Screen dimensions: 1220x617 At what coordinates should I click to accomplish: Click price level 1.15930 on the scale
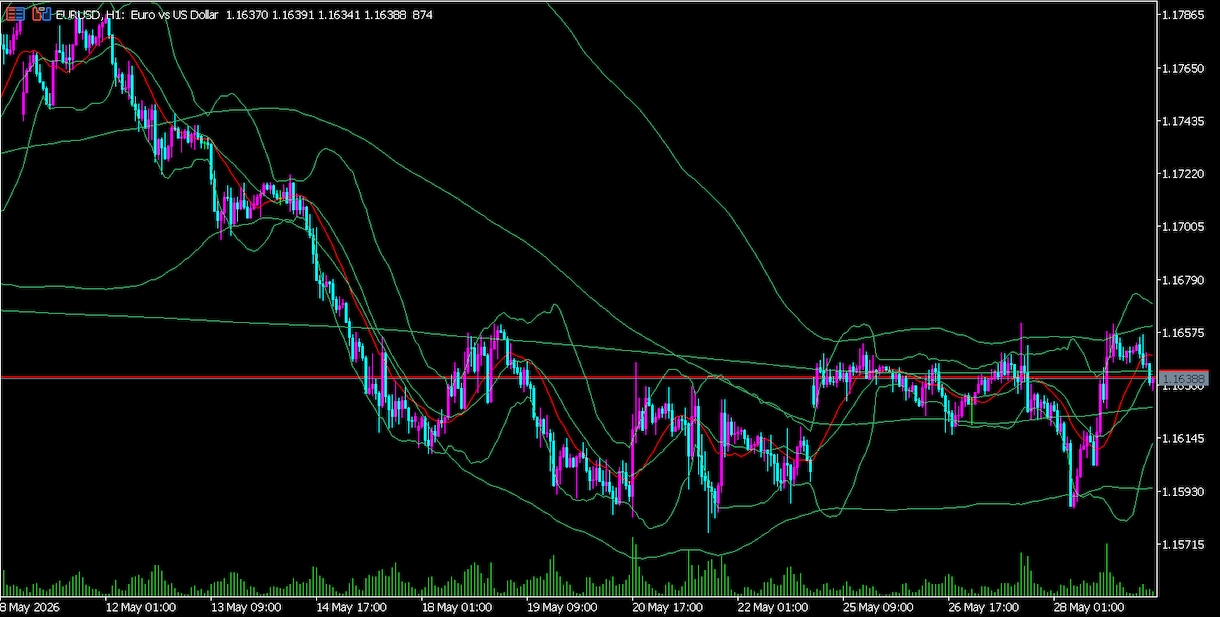click(1185, 492)
